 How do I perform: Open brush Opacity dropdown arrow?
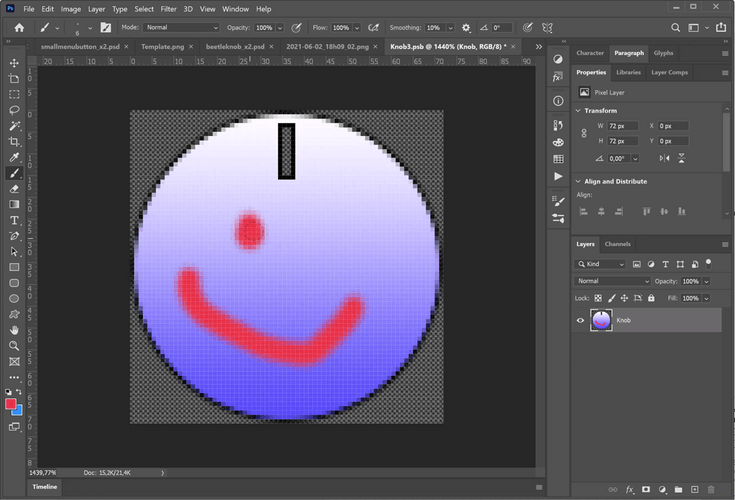pyautogui.click(x=280, y=28)
